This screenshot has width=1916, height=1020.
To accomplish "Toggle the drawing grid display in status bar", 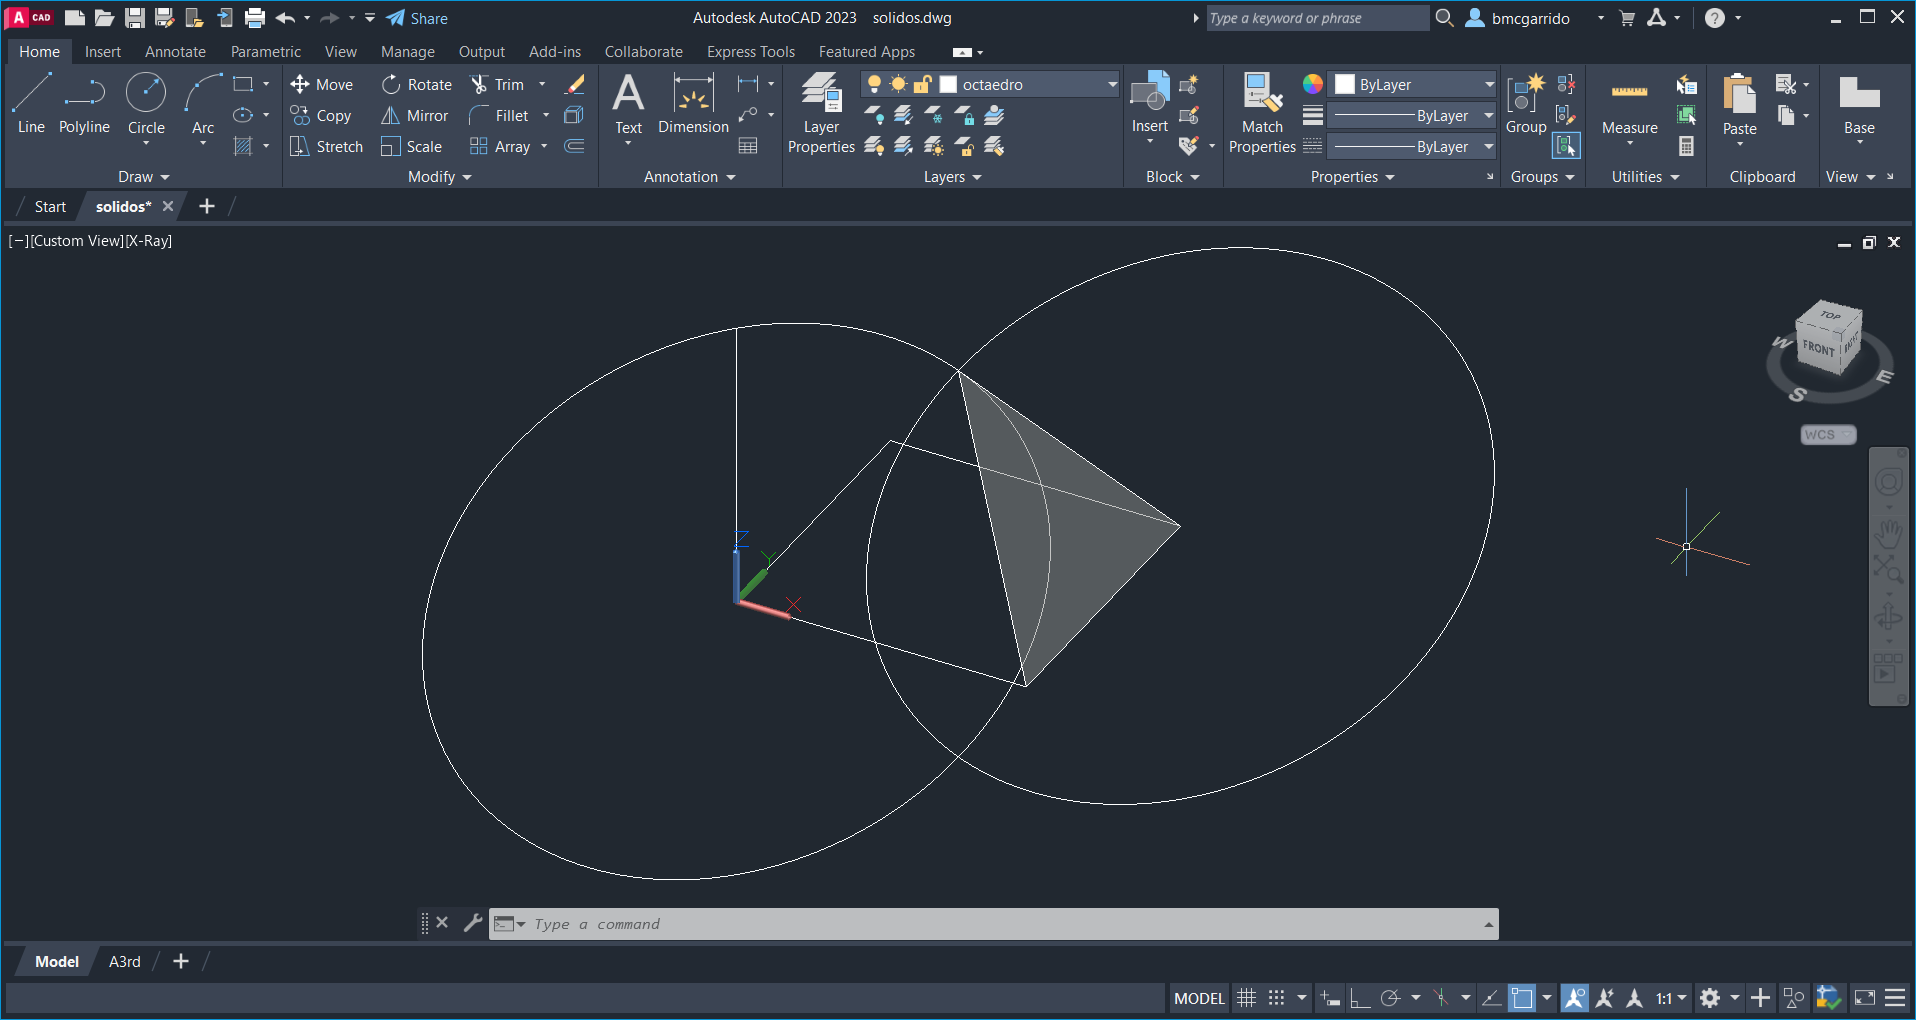I will coord(1246,998).
